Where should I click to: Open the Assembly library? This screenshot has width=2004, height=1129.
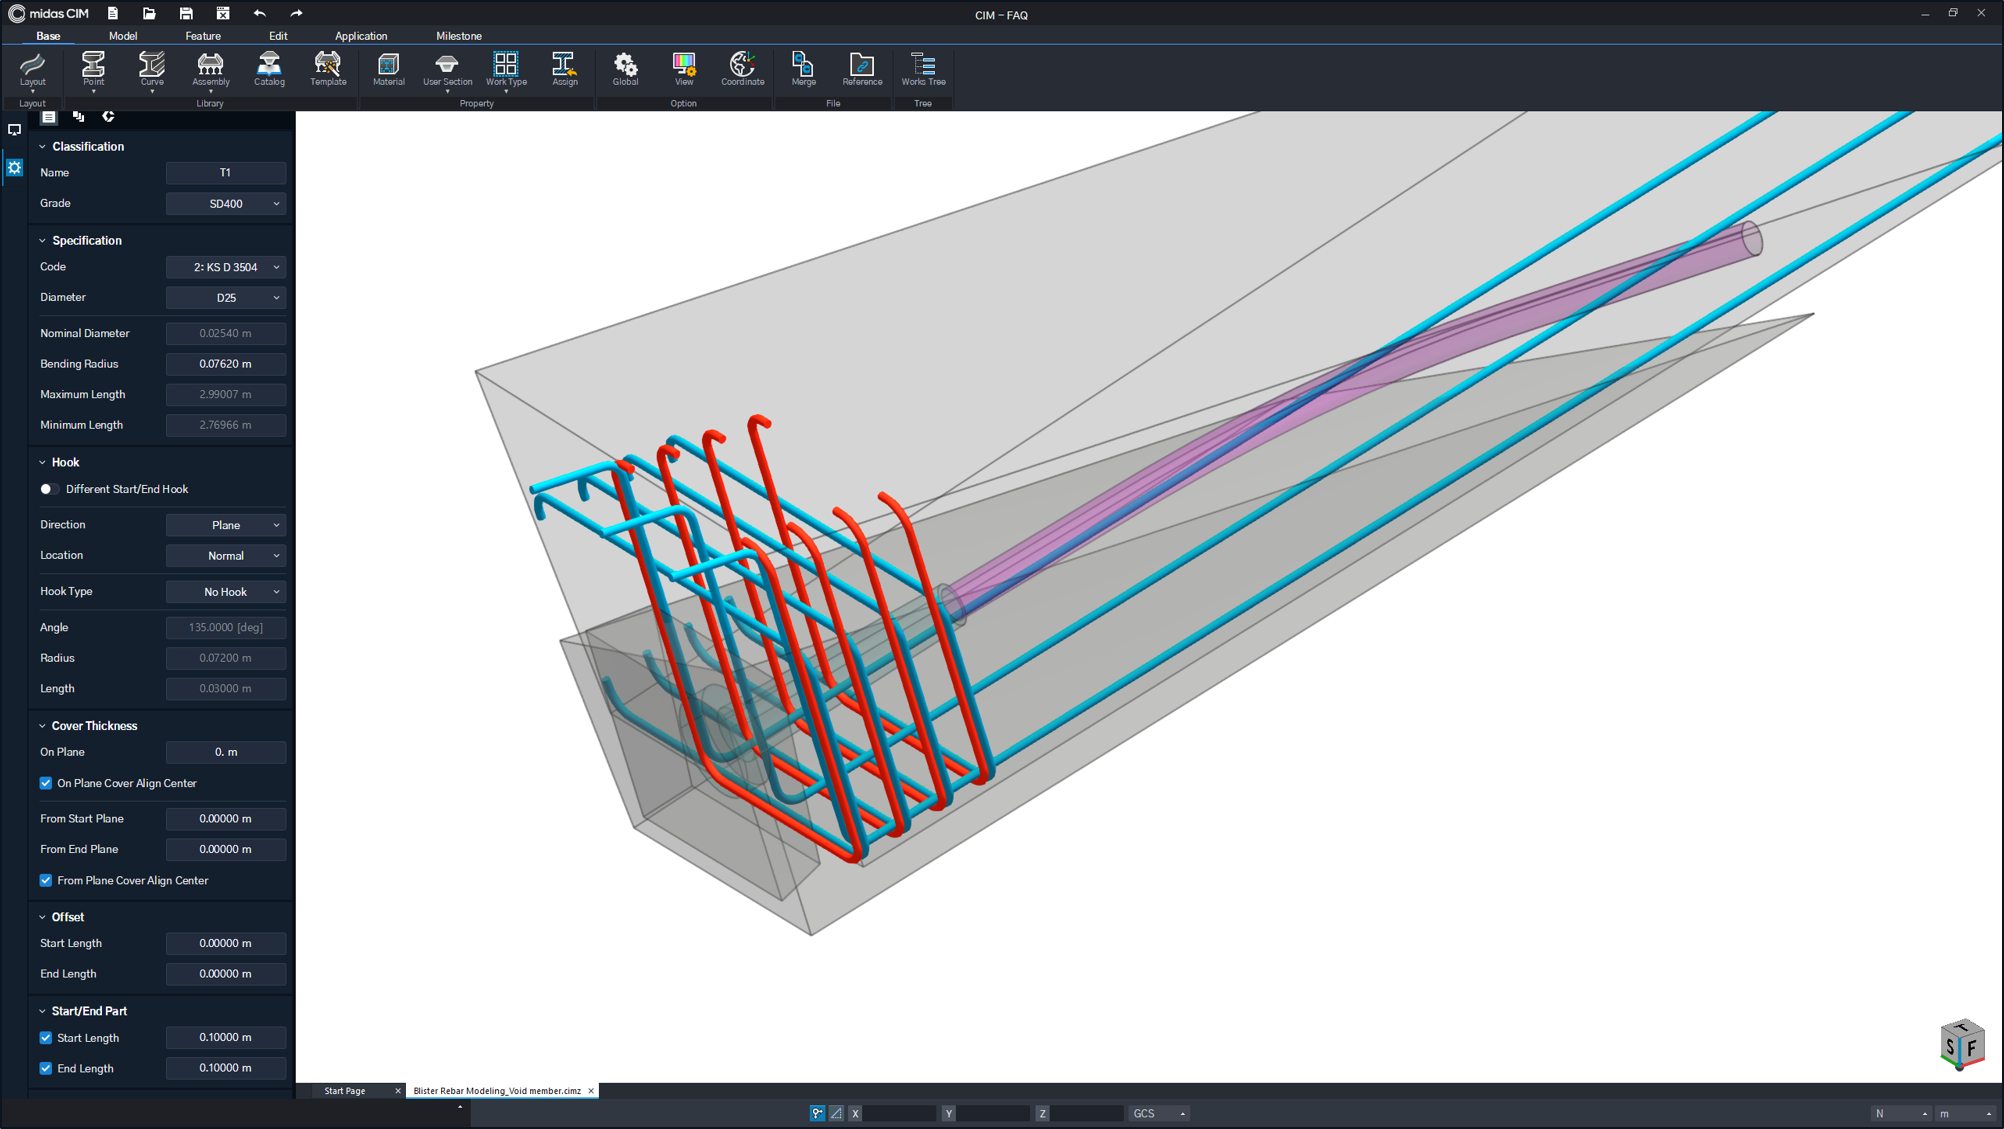[x=210, y=69]
